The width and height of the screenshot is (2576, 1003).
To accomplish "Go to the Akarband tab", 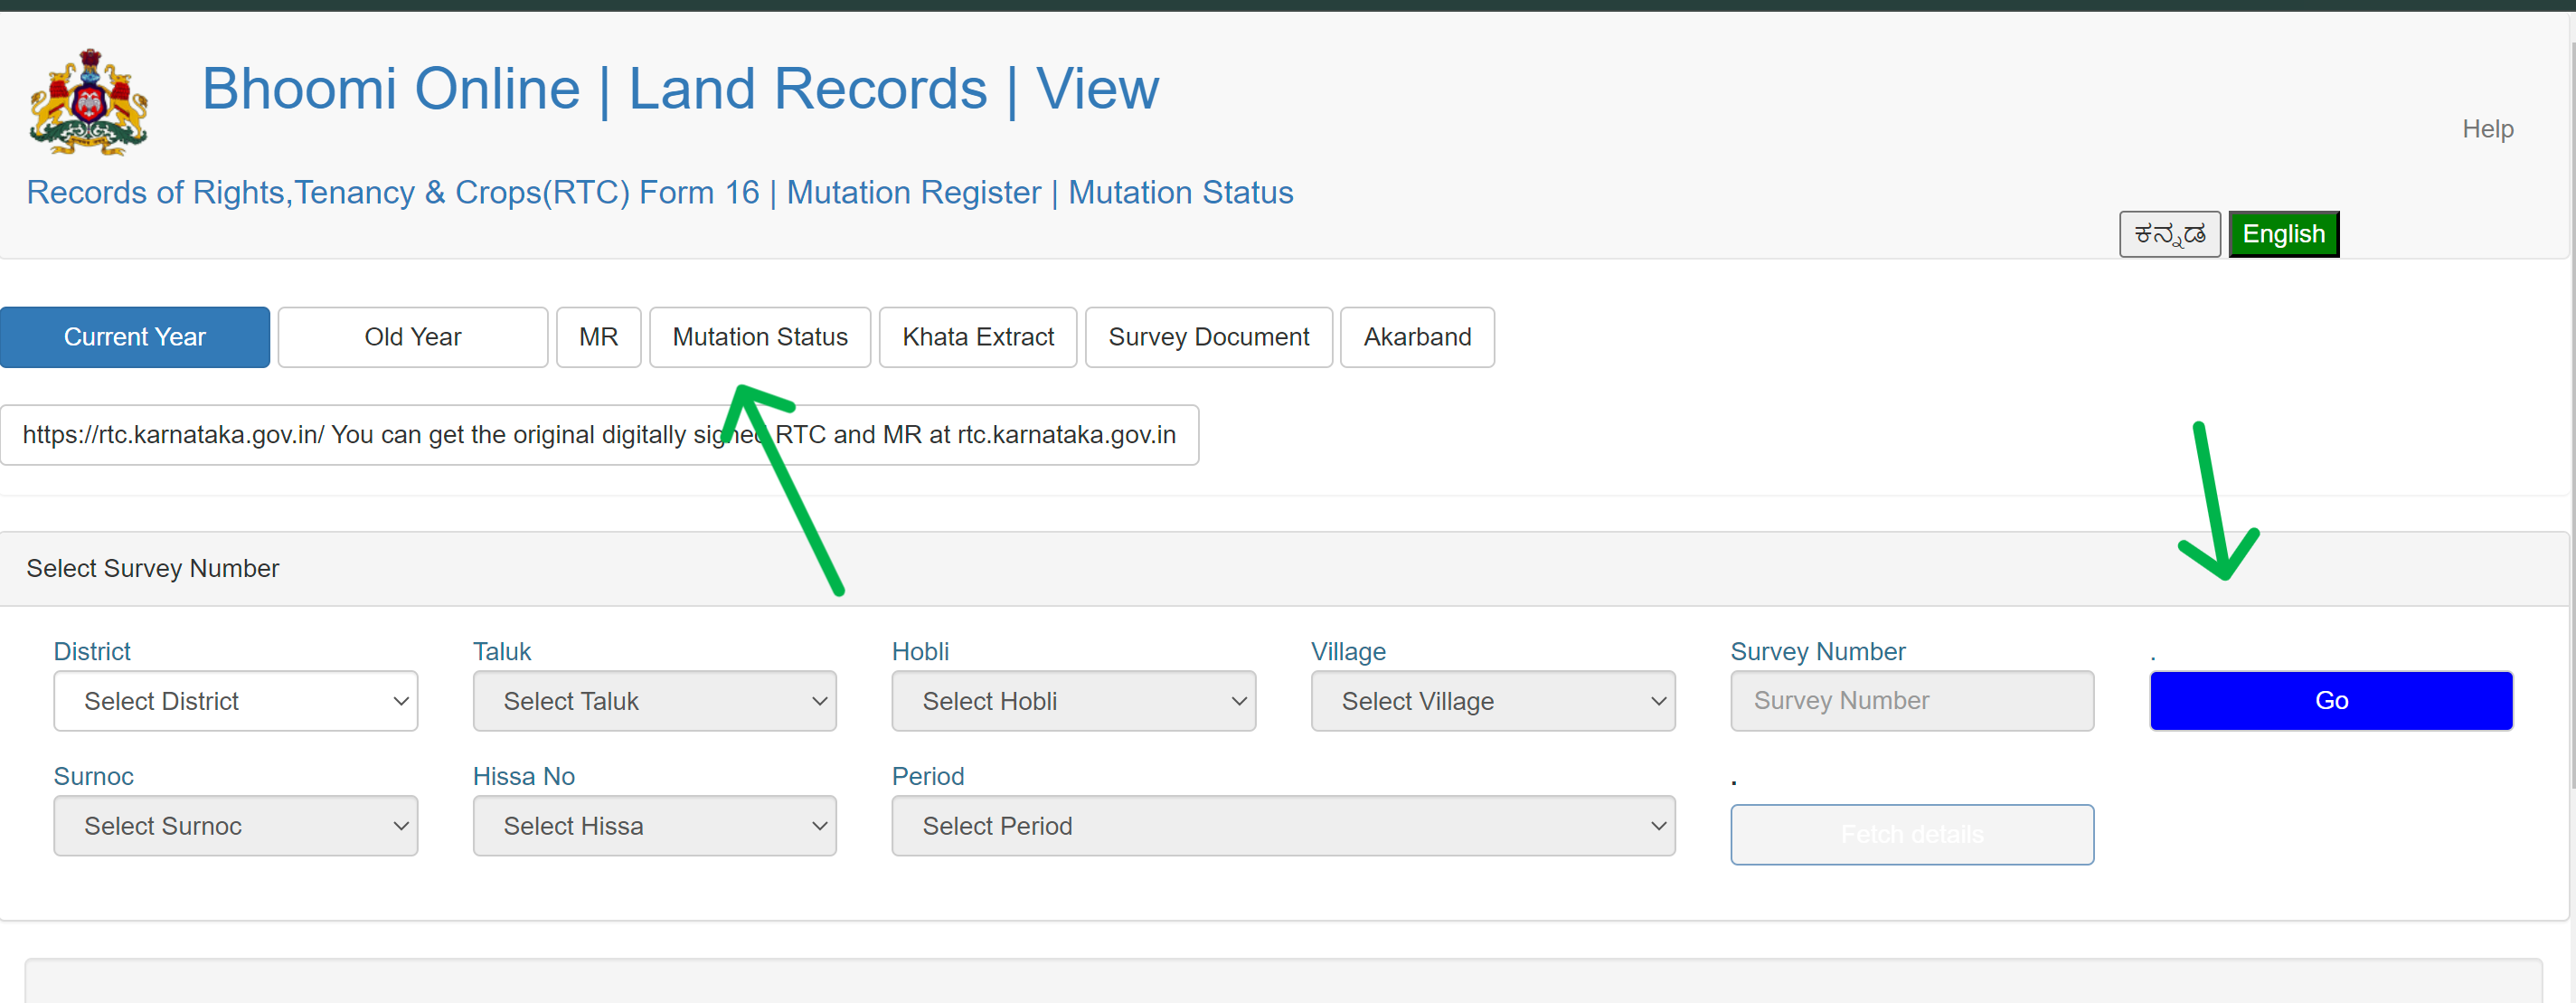I will click(x=1416, y=337).
